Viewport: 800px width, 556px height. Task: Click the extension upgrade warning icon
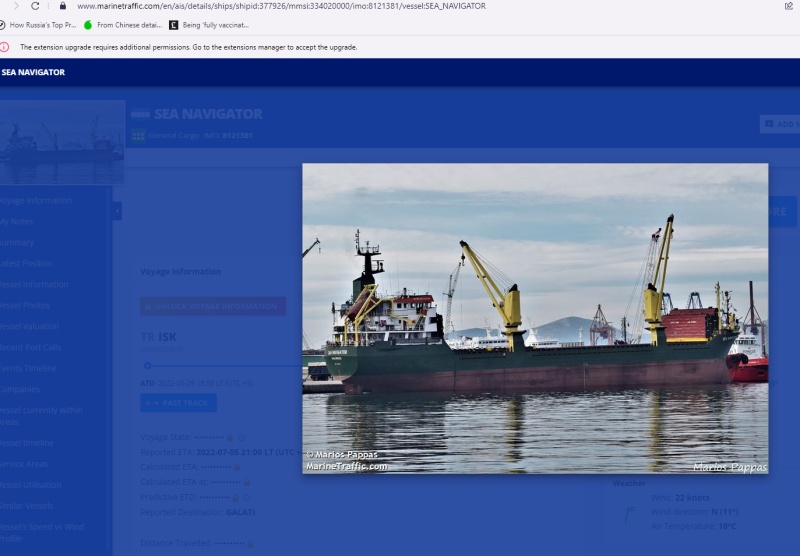[x=5, y=47]
